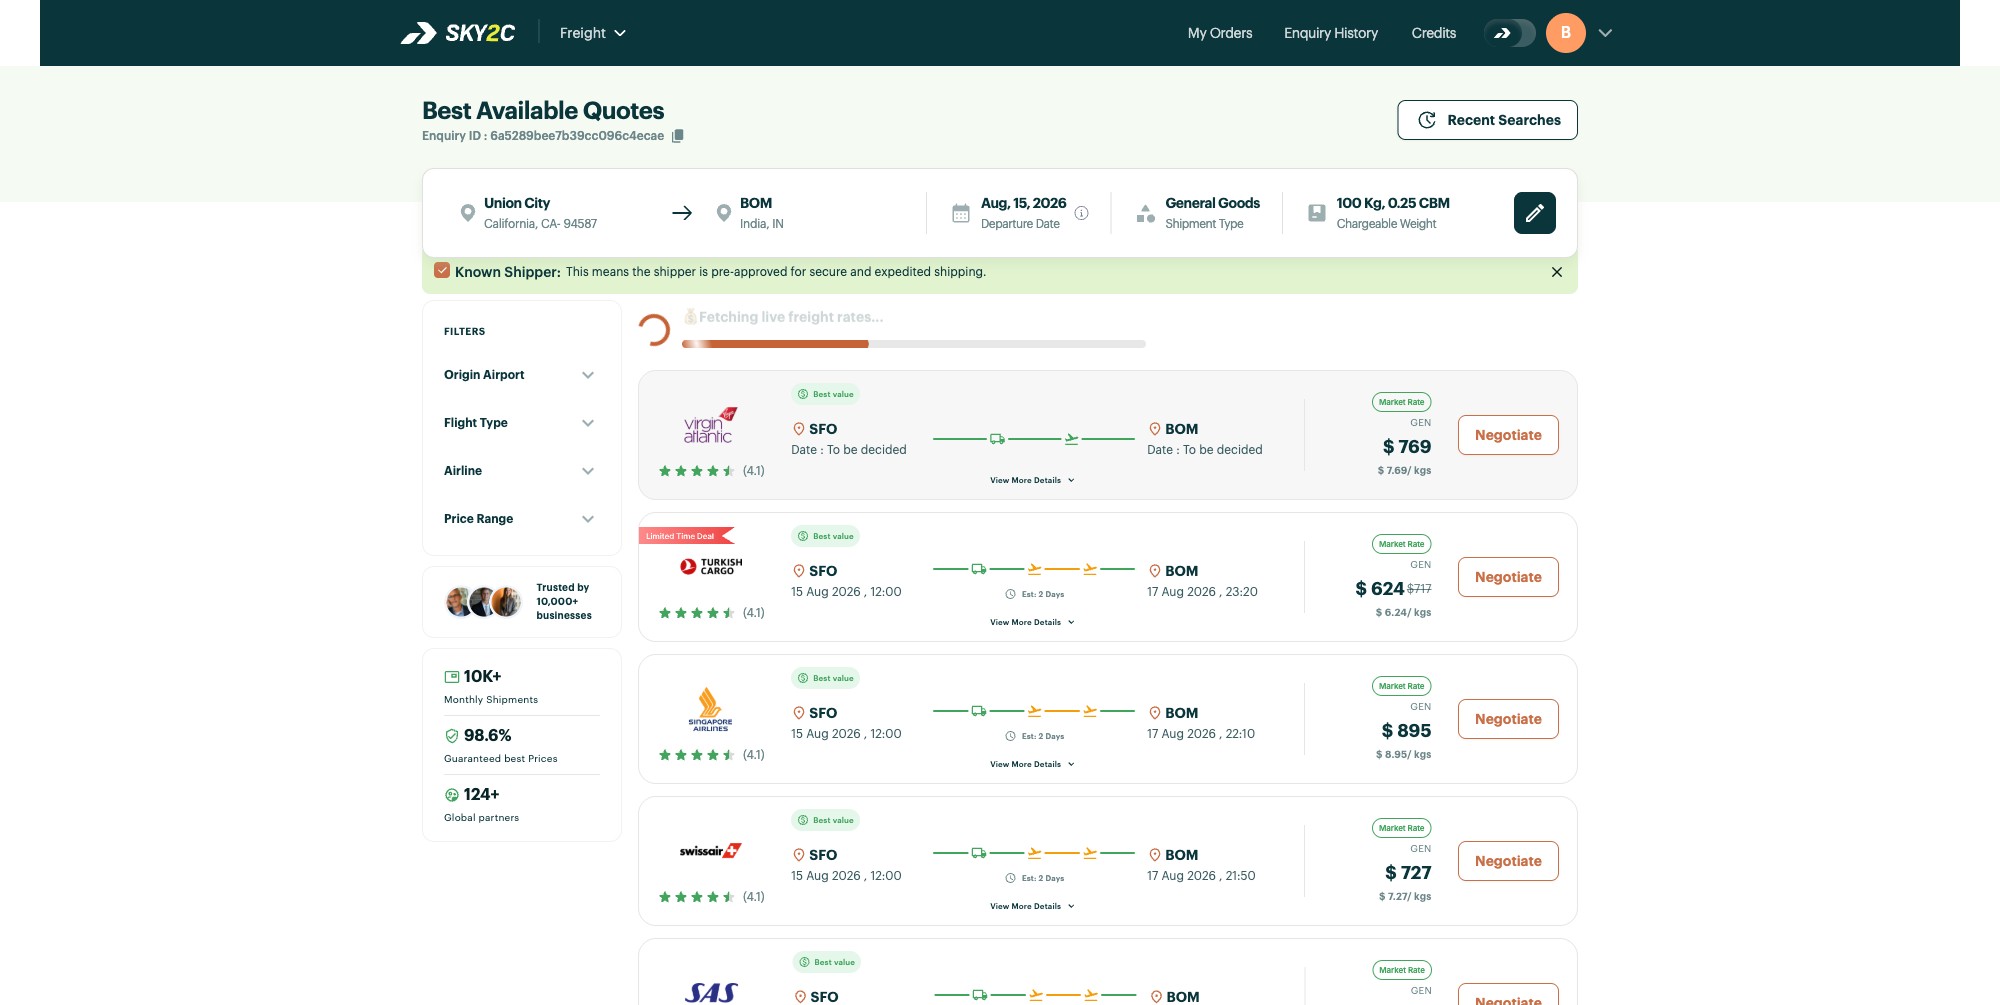Image resolution: width=2000 pixels, height=1005 pixels.
Task: Click the Trusted by 10,000+ businesses avatars
Action: point(483,602)
